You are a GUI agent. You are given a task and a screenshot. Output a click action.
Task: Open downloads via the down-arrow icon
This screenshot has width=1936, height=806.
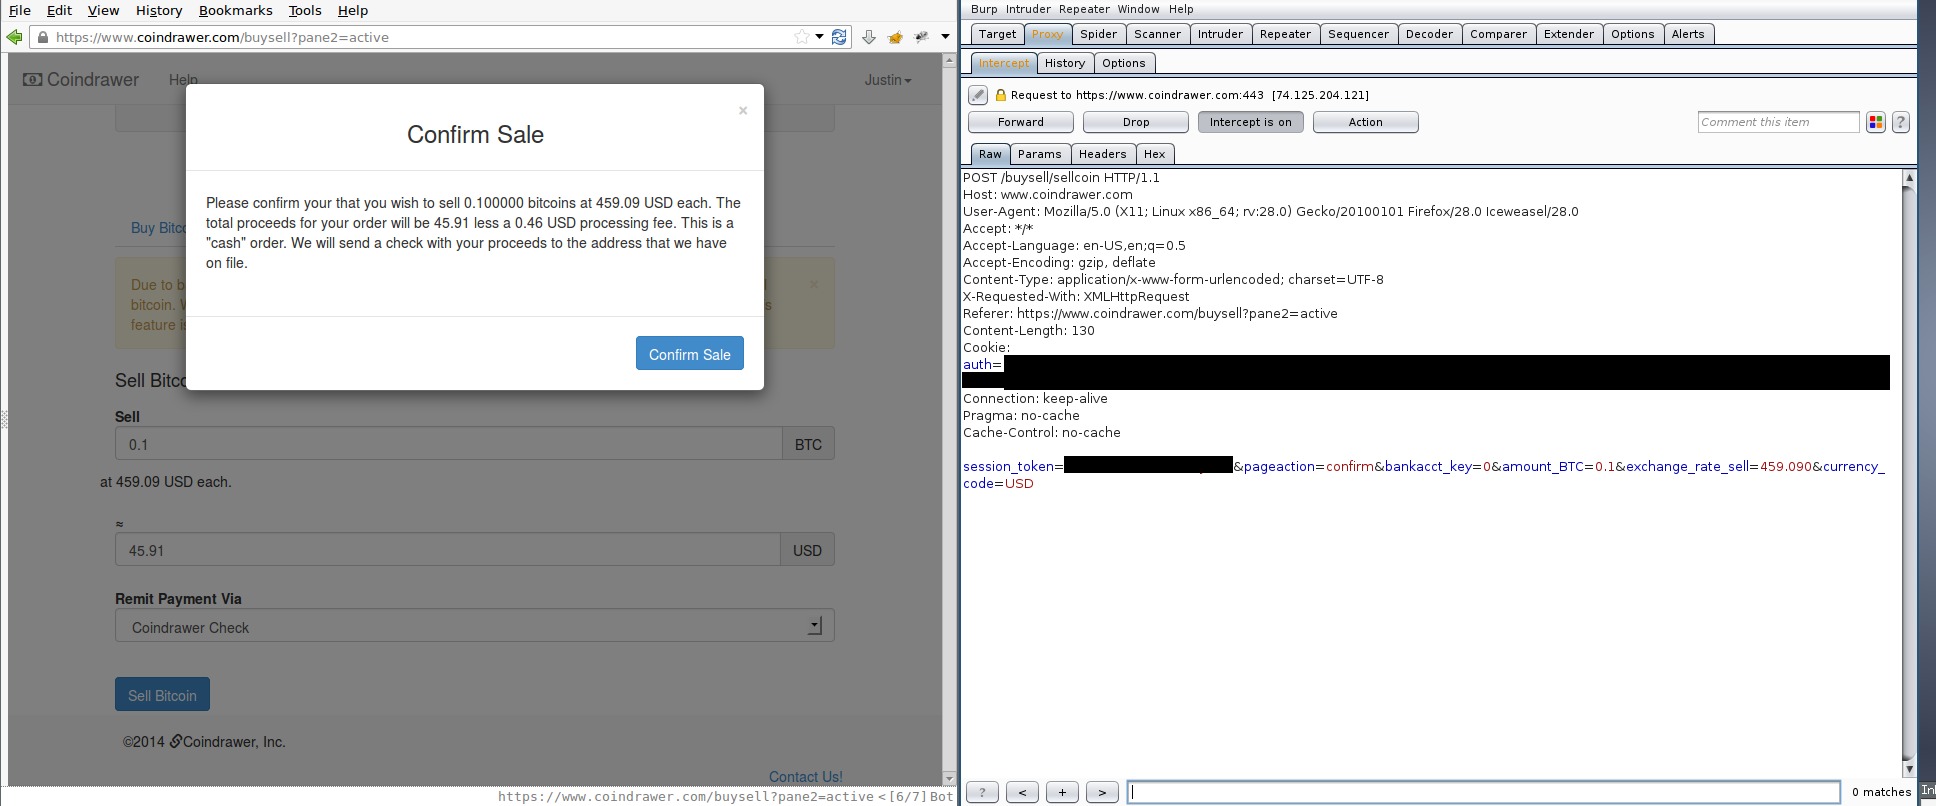[x=868, y=37]
